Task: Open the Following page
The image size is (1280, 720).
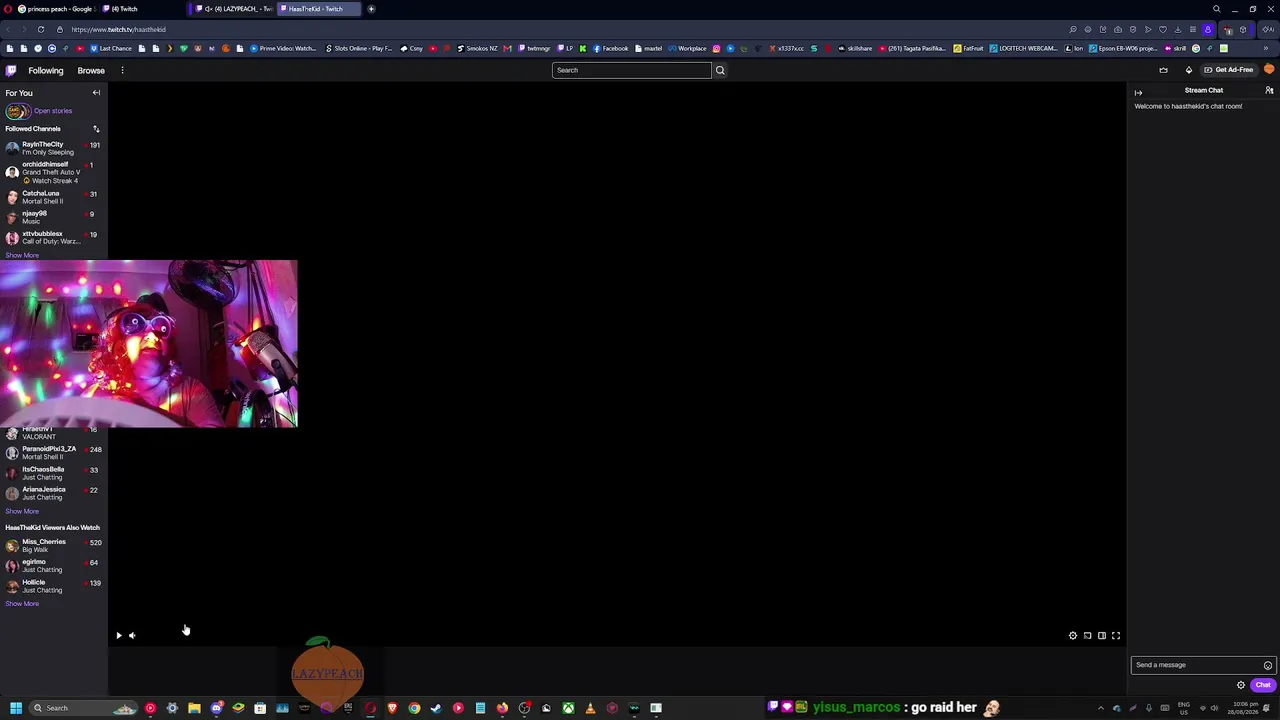Action: point(46,70)
